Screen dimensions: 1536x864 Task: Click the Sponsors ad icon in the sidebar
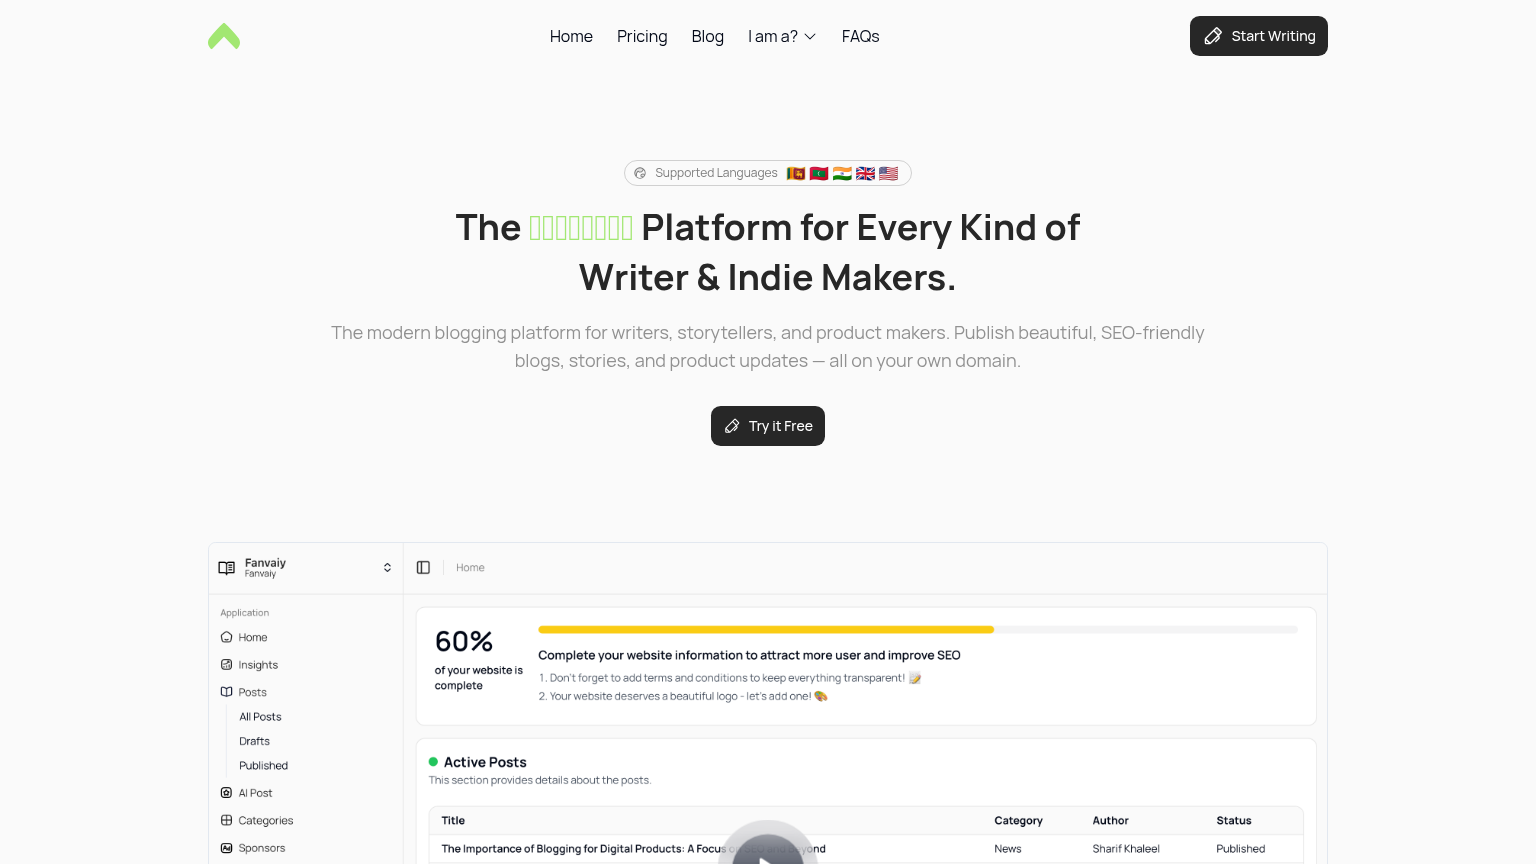[x=227, y=848]
